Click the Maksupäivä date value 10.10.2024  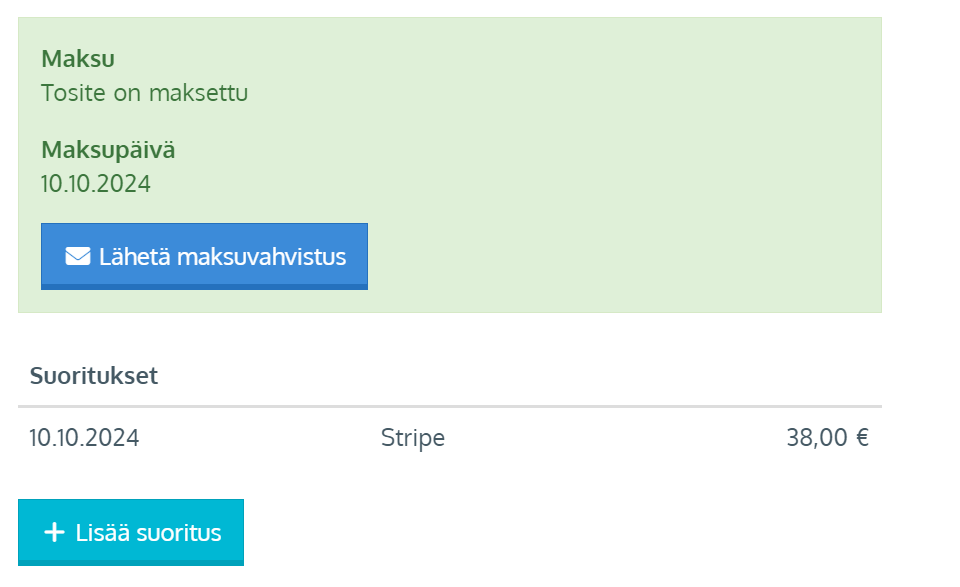coord(96,184)
